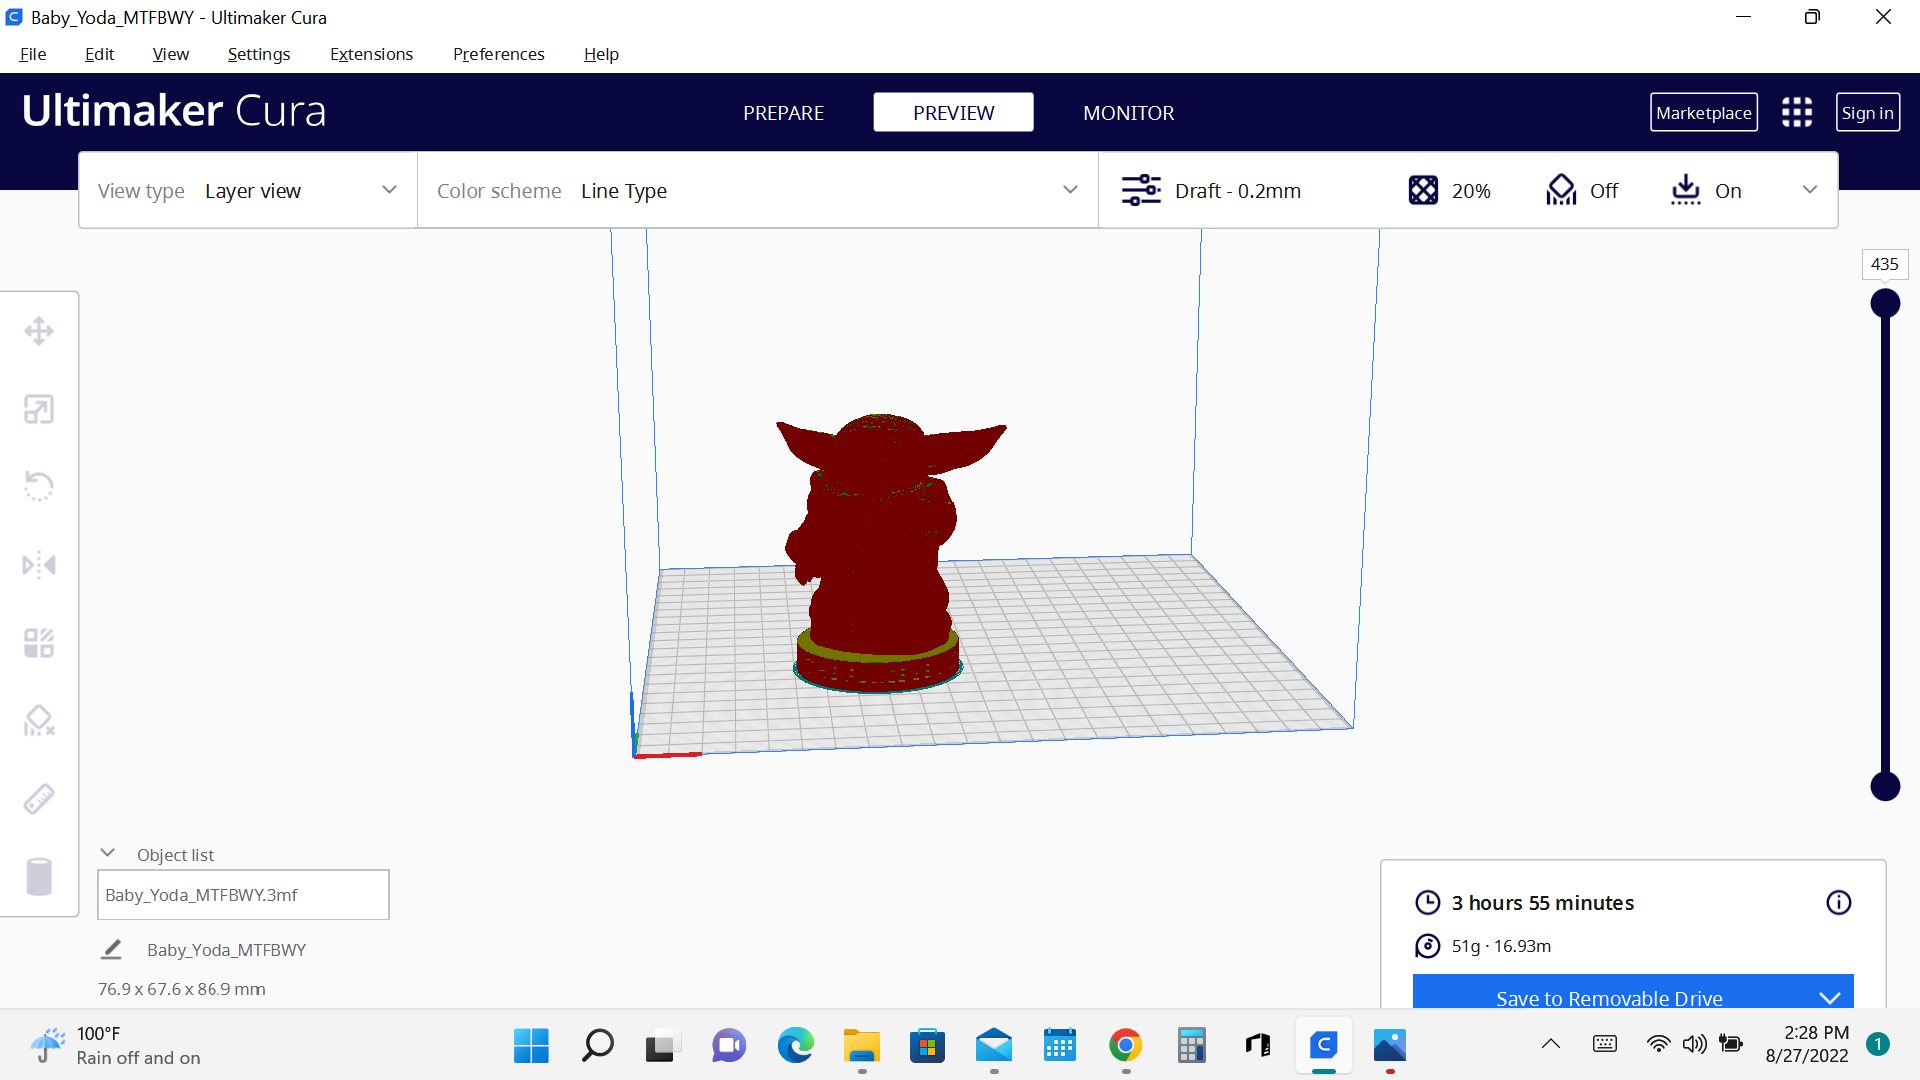Select the Rotate tool

tap(39, 486)
